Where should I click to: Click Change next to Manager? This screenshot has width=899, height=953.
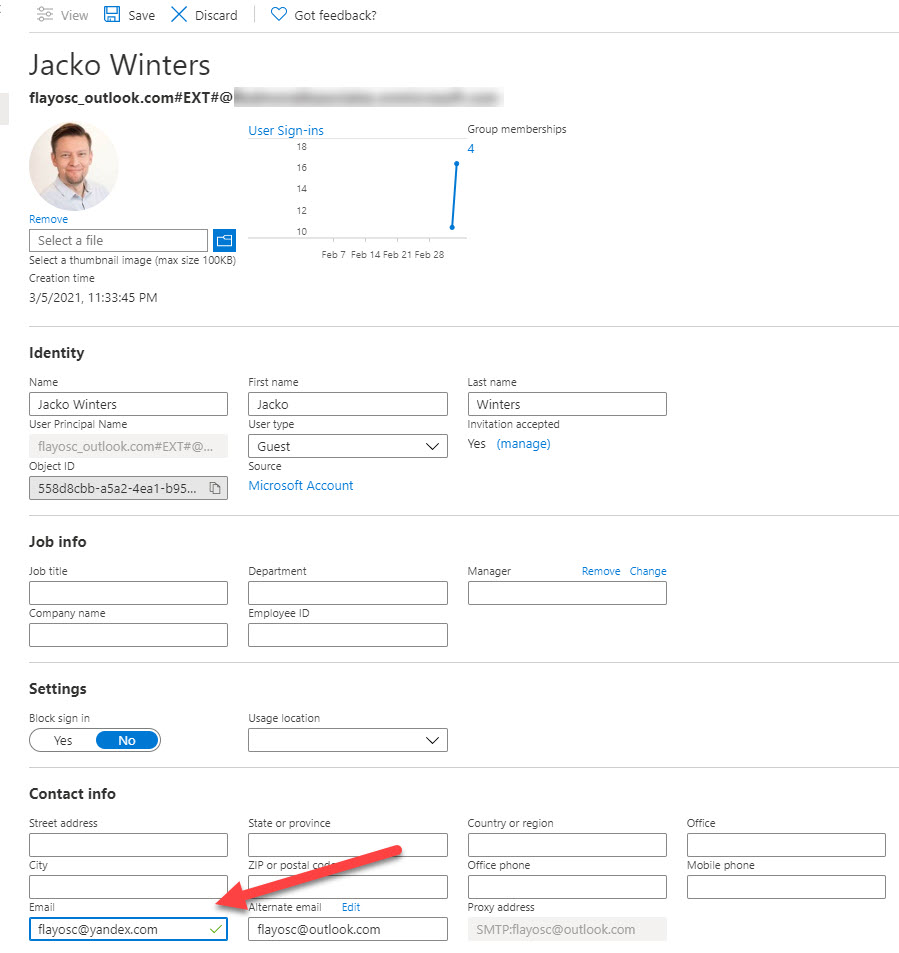[647, 571]
